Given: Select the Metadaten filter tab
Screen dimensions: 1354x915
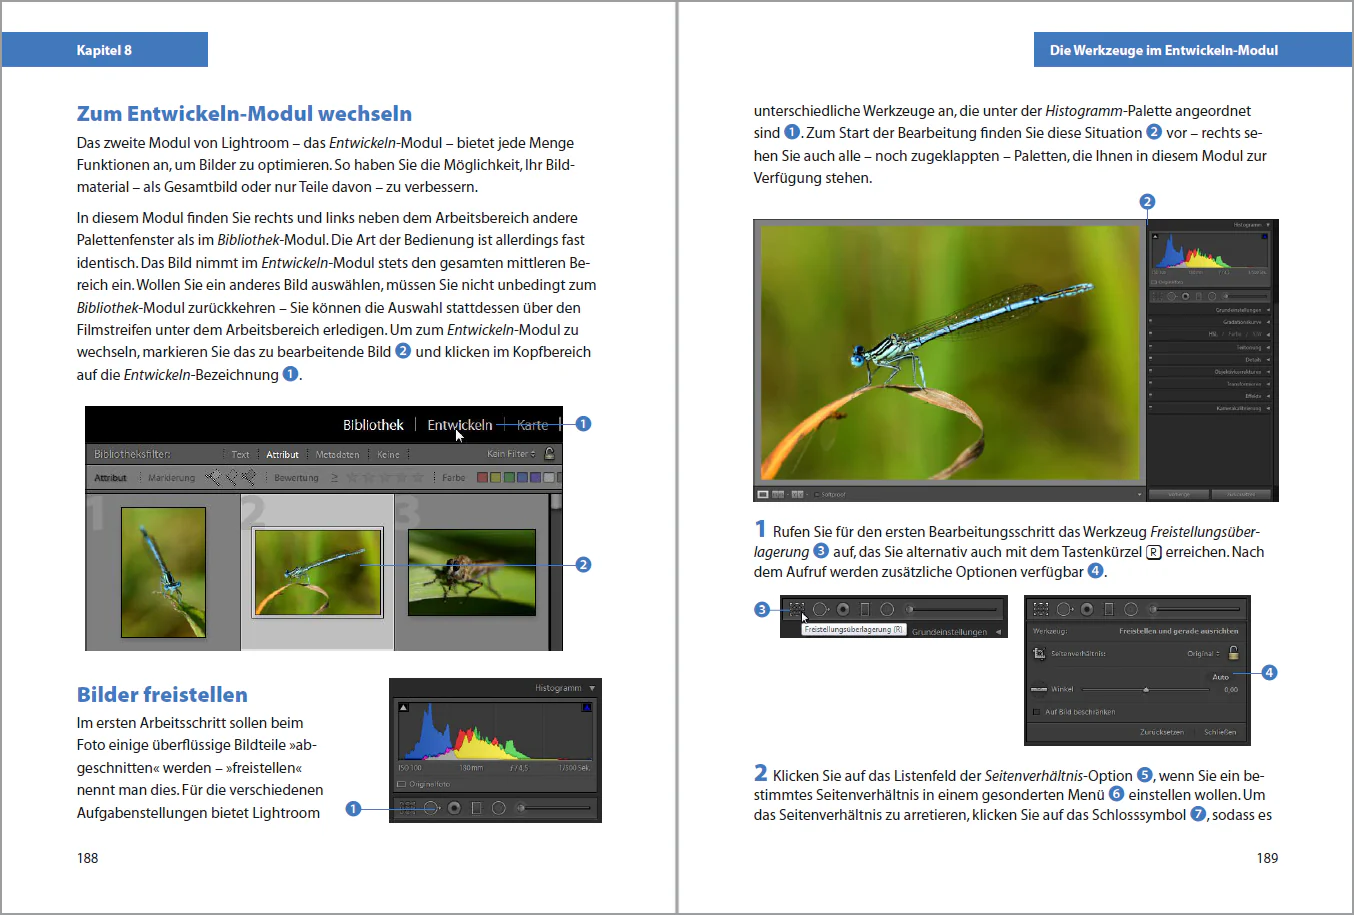Looking at the screenshot, I should [337, 455].
